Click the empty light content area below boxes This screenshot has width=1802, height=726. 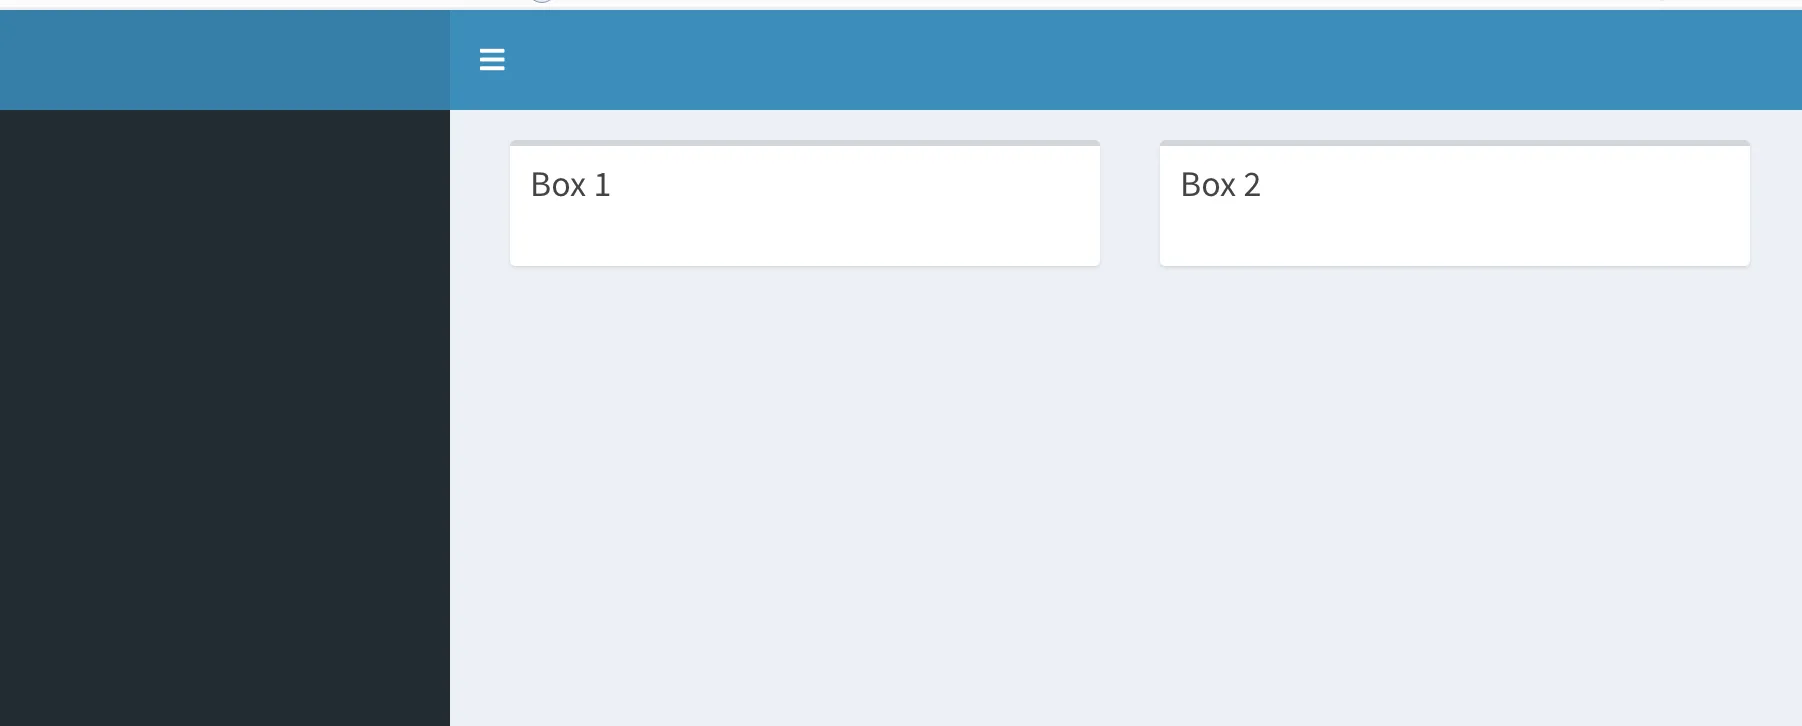(x=1125, y=500)
